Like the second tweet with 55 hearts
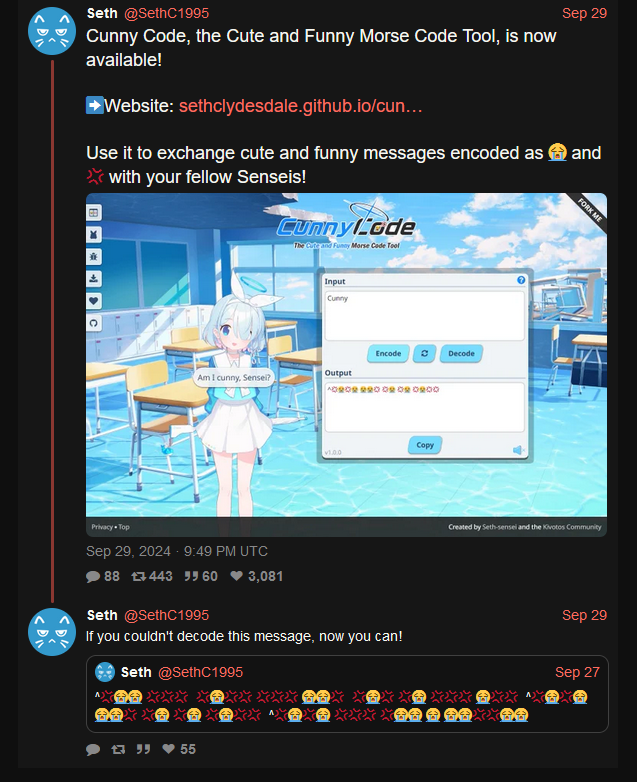637x782 pixels. (x=169, y=749)
